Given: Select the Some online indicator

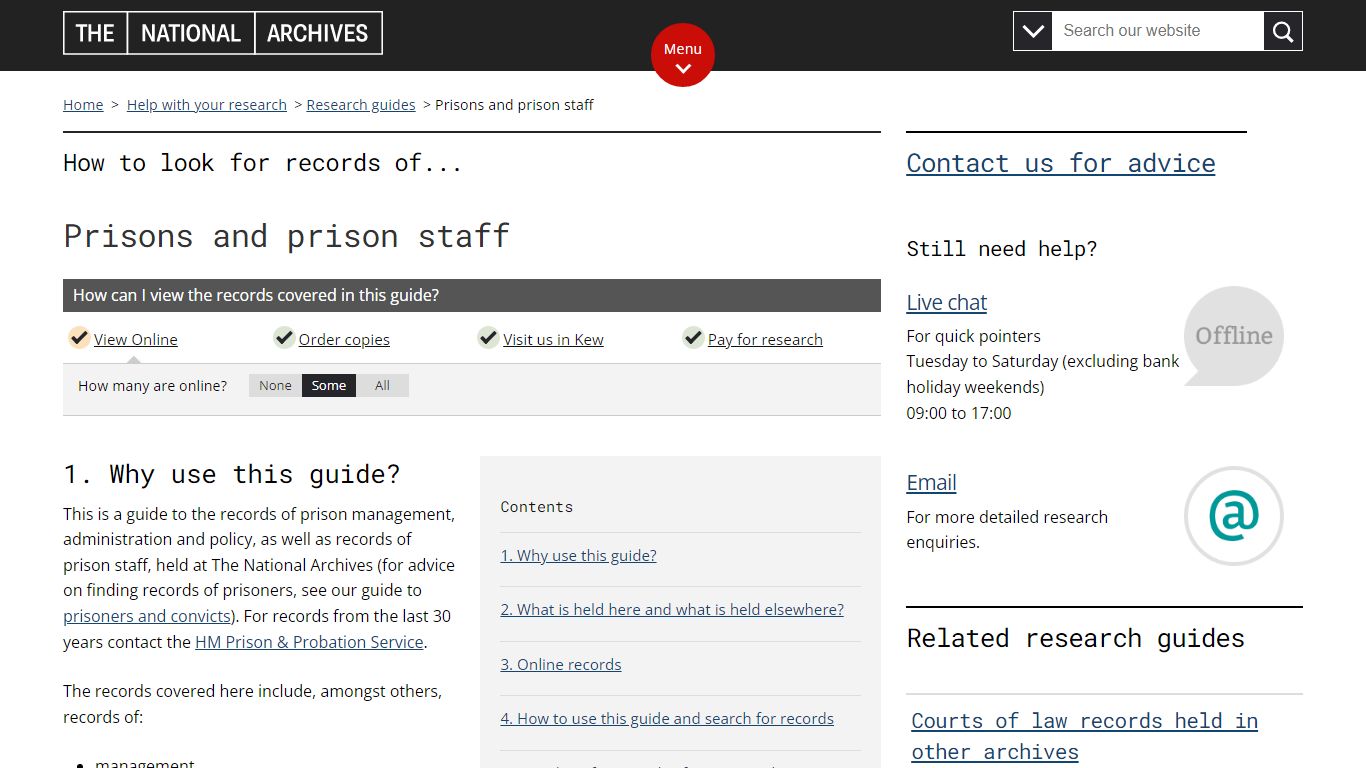Looking at the screenshot, I should 329,386.
